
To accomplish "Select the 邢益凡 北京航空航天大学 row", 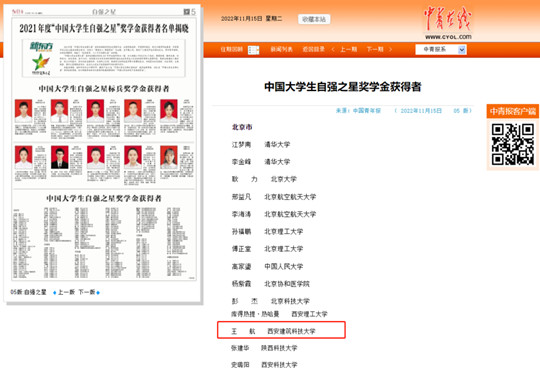I will click(x=274, y=197).
